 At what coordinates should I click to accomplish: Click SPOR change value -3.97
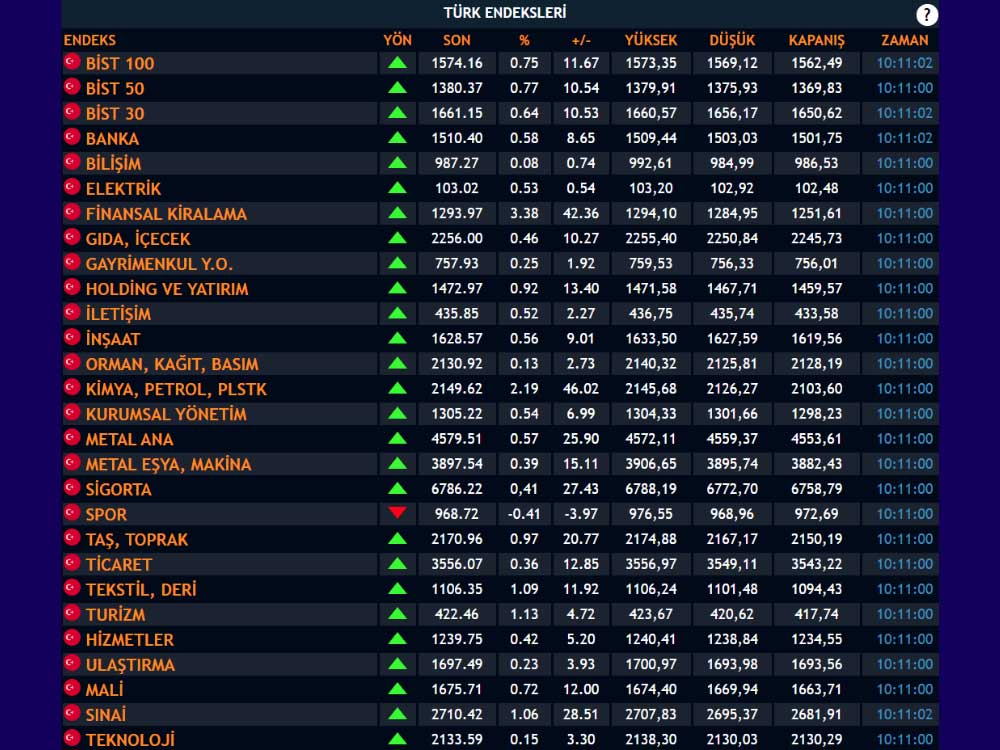(x=581, y=514)
